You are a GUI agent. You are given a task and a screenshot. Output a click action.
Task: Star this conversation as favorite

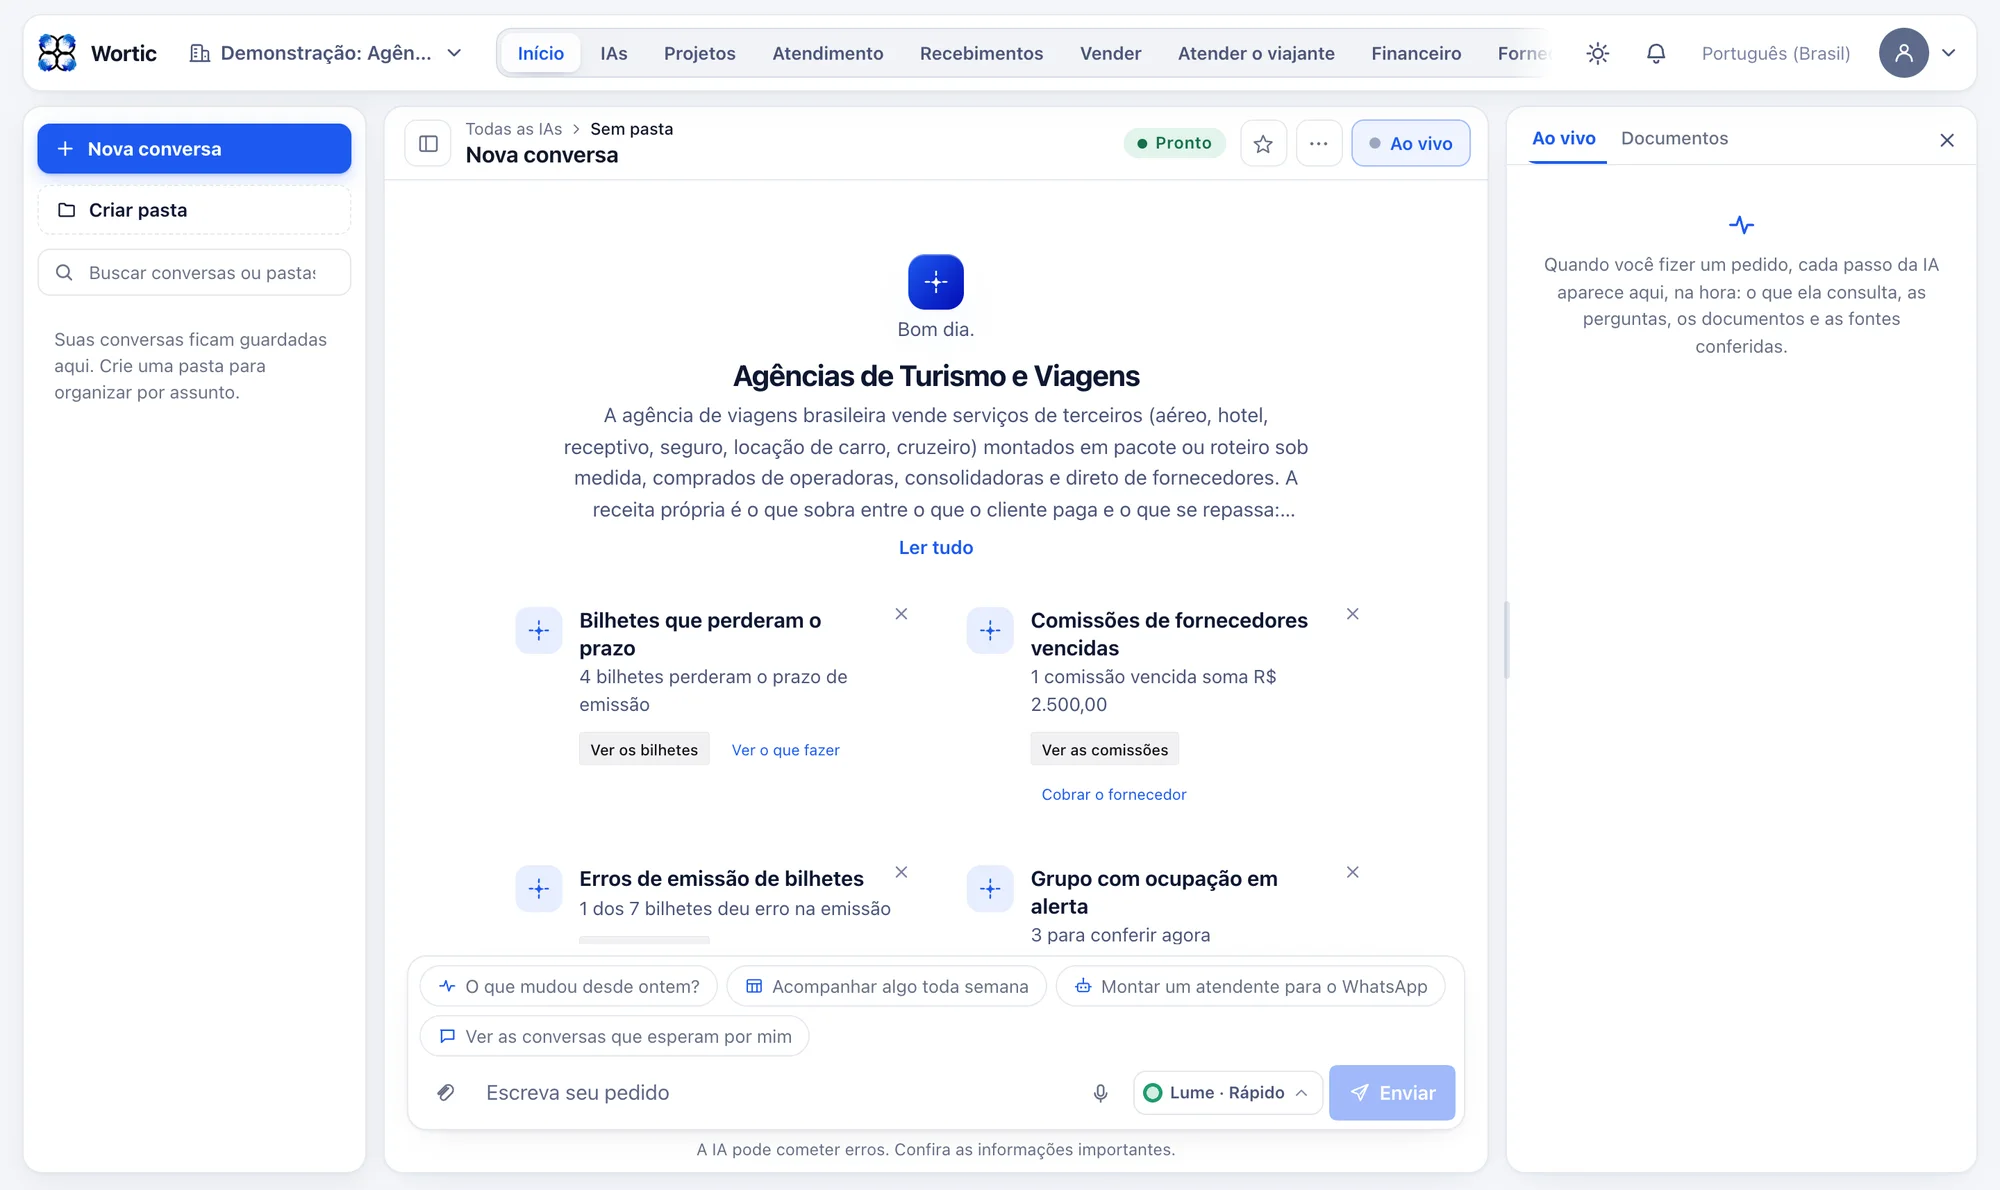(1263, 143)
